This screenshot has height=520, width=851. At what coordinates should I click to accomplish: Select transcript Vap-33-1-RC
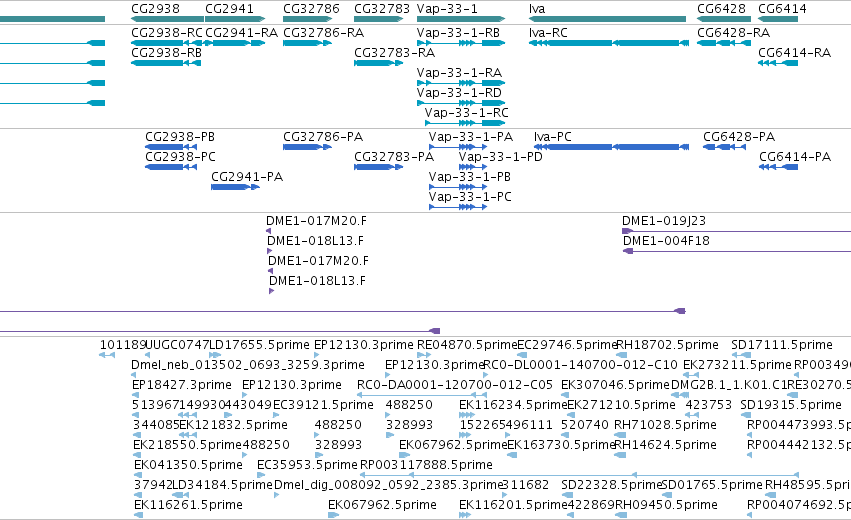[465, 123]
